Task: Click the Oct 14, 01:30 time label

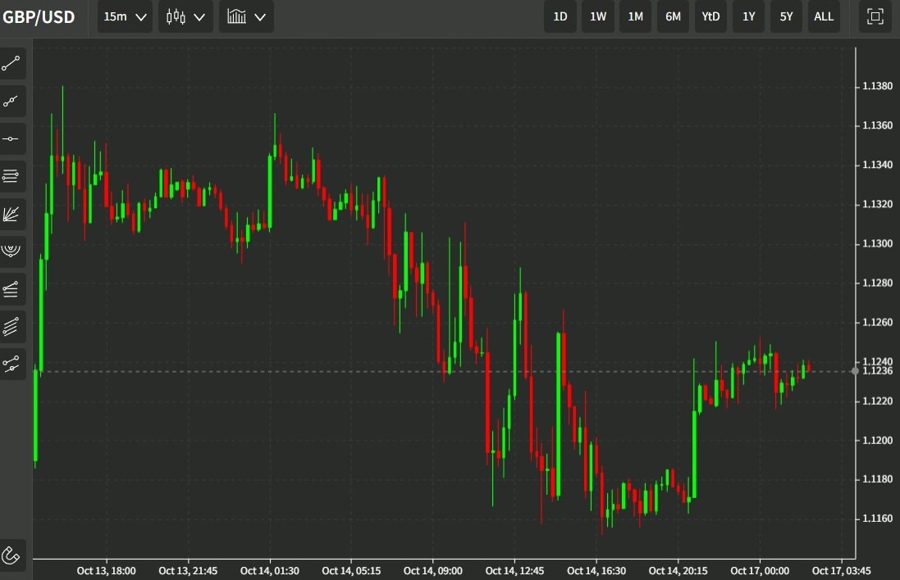Action: click(x=270, y=571)
